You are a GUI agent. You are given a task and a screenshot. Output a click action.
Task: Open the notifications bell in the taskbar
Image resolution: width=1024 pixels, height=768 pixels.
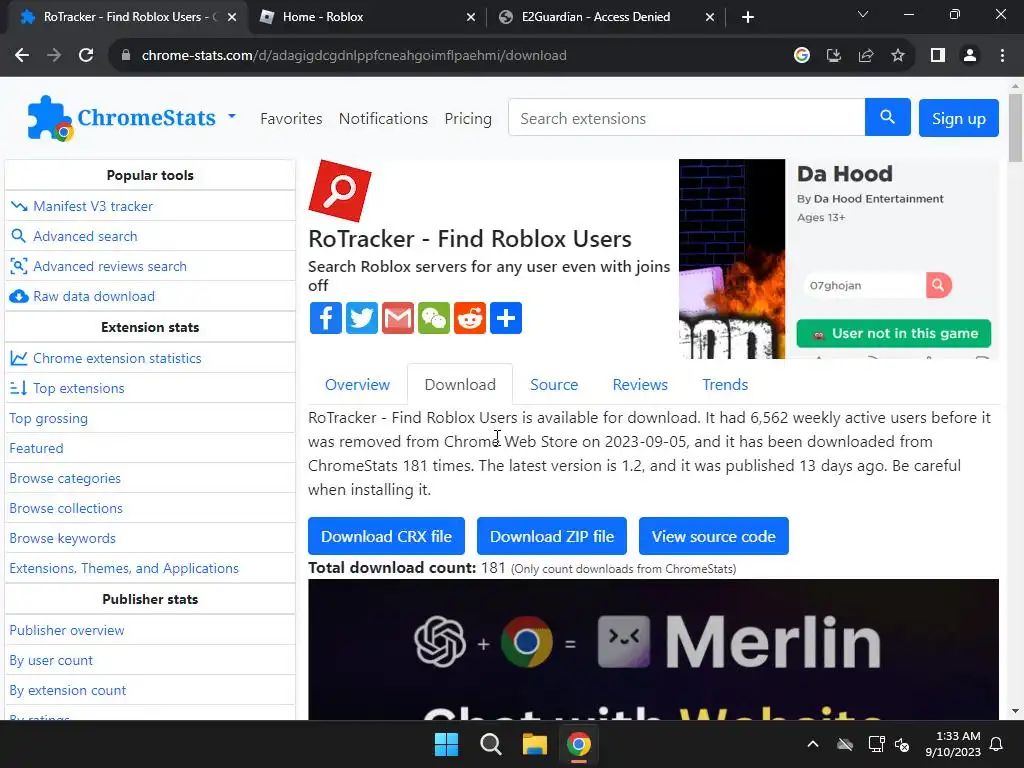pos(997,744)
